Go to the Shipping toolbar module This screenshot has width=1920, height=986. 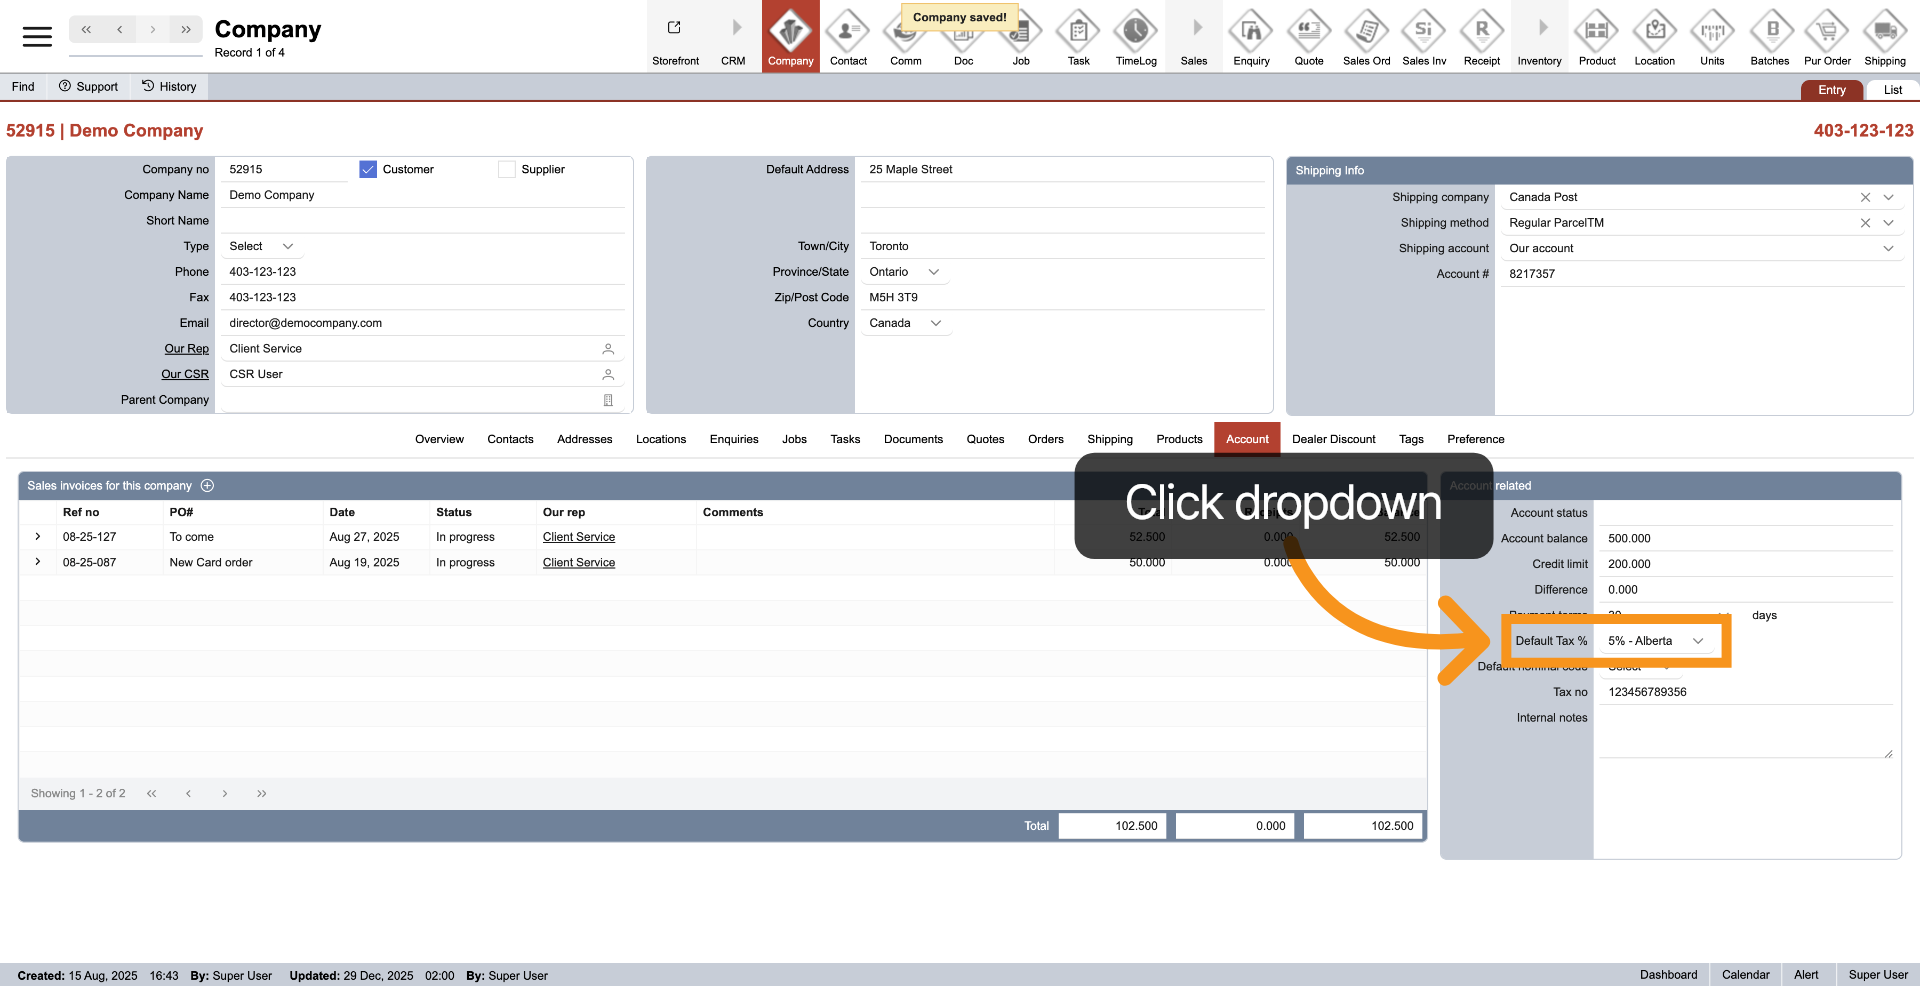pos(1884,37)
